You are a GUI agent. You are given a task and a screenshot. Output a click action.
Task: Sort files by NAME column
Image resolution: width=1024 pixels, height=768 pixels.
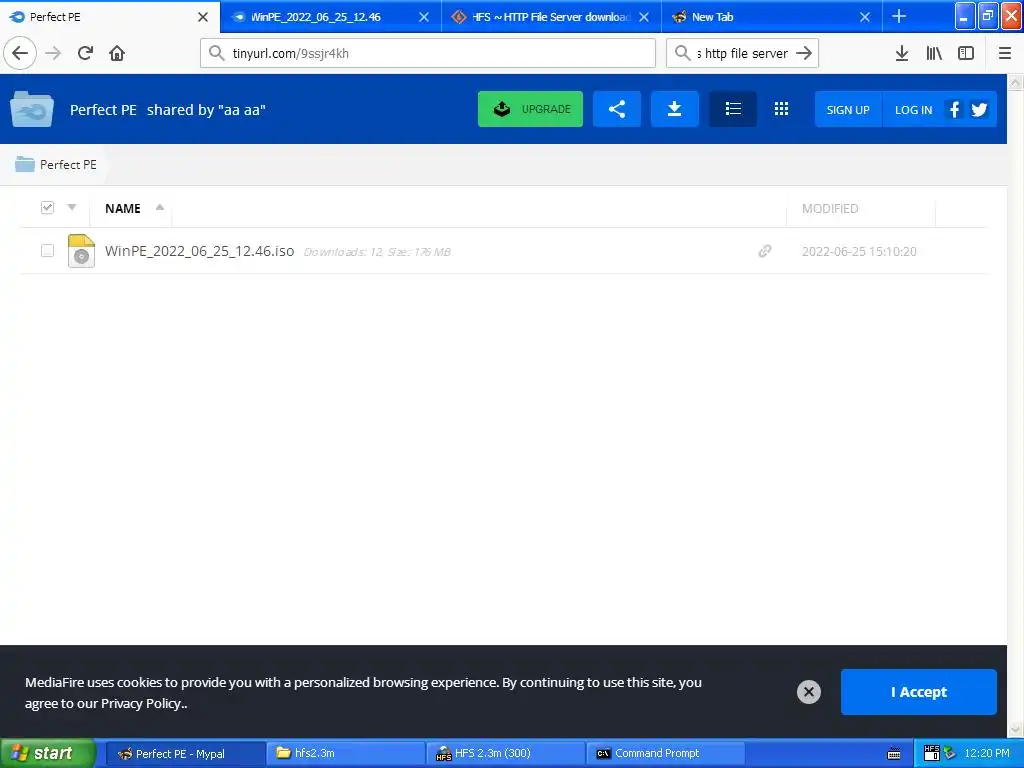(x=123, y=208)
